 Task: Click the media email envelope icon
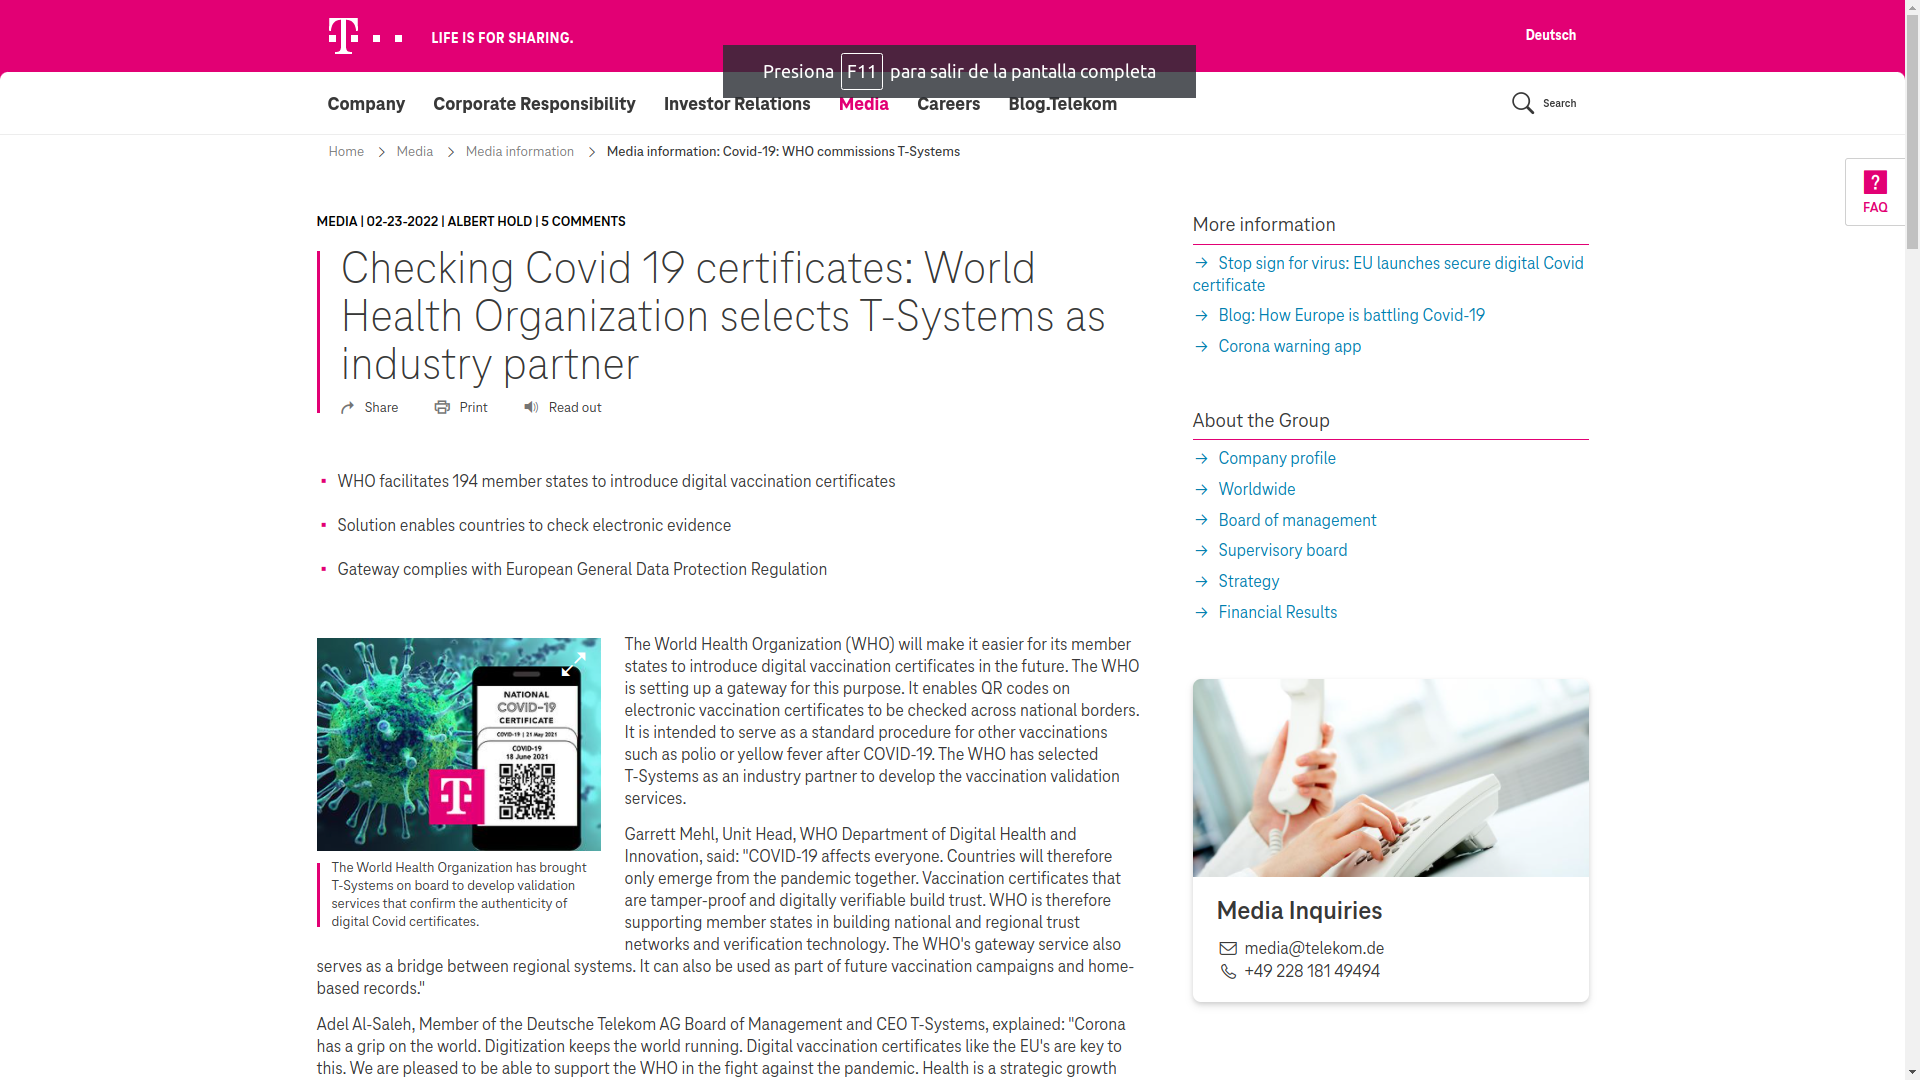coord(1228,949)
